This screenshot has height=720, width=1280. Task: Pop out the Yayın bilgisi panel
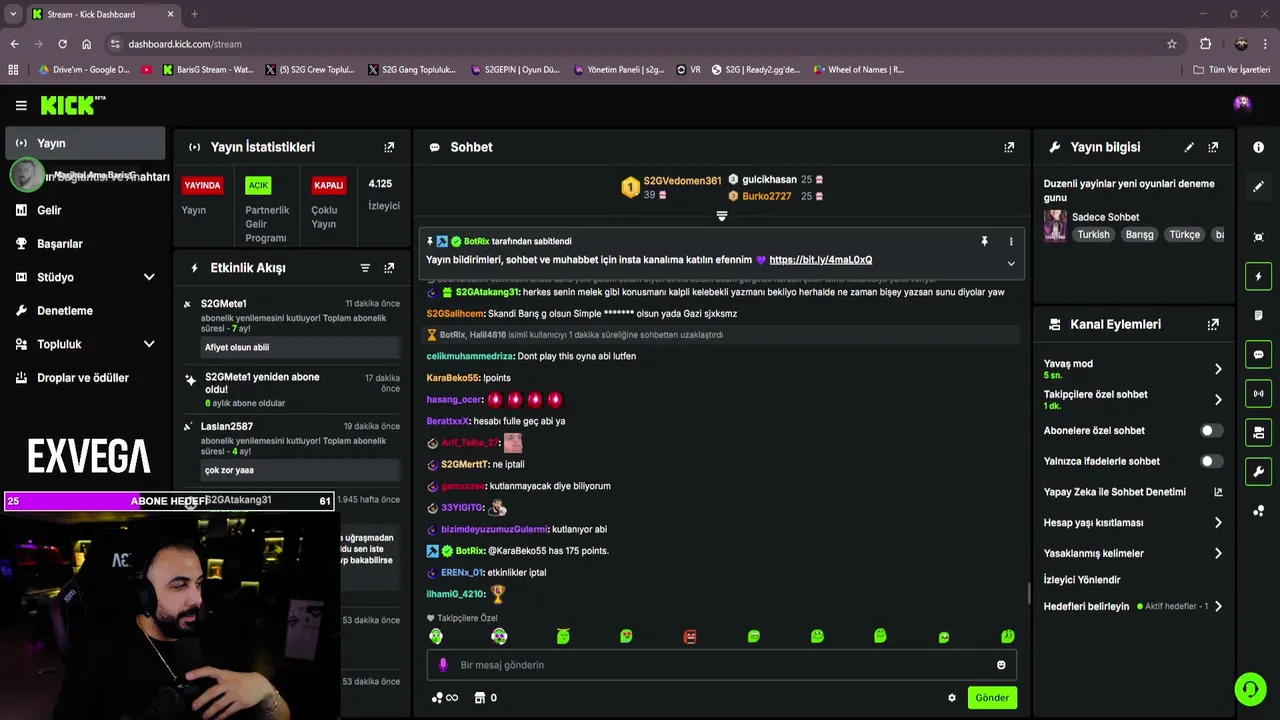coord(1213,147)
